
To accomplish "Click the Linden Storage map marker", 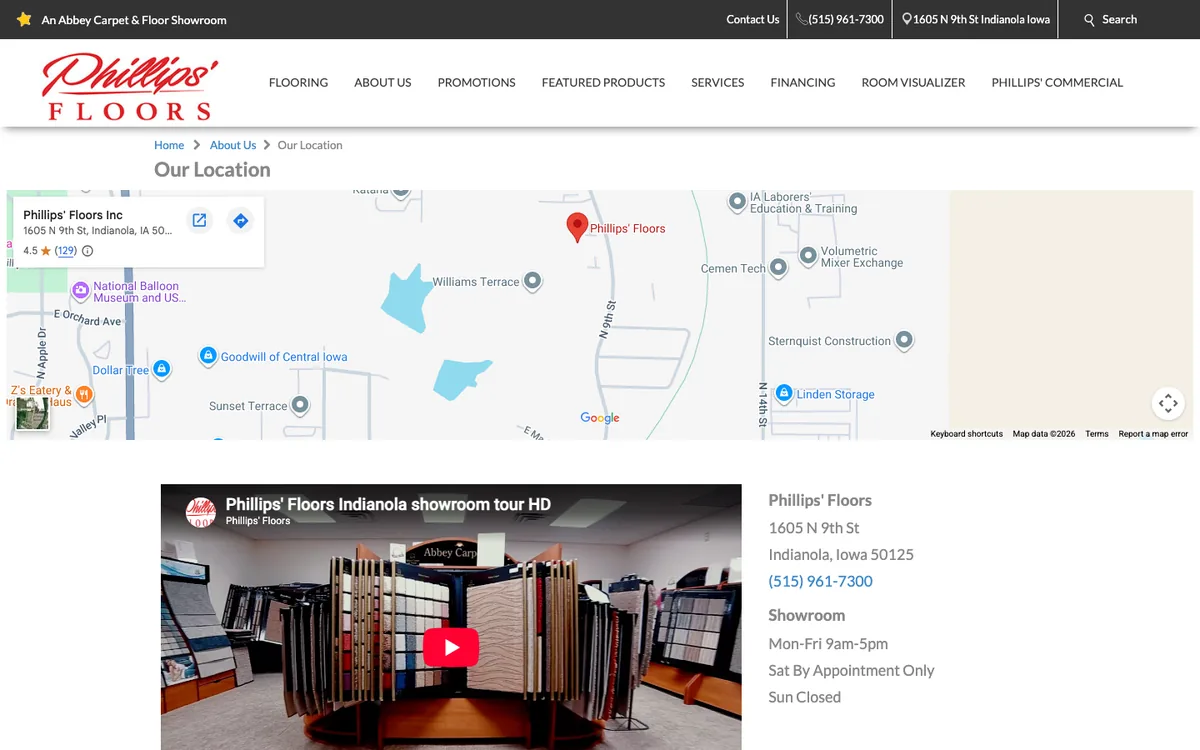I will (784, 394).
